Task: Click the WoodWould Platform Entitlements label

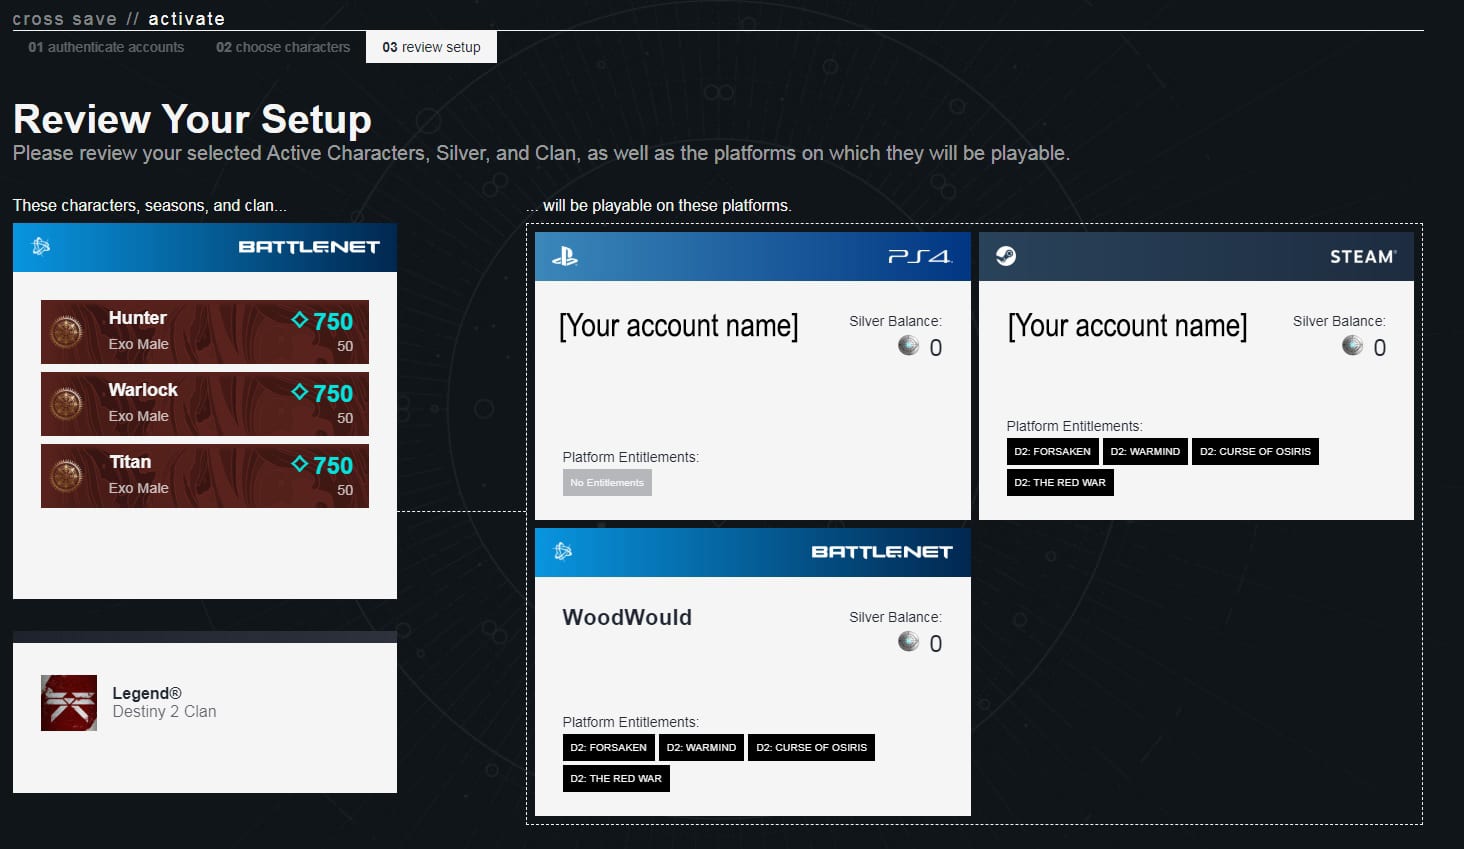Action: point(630,722)
